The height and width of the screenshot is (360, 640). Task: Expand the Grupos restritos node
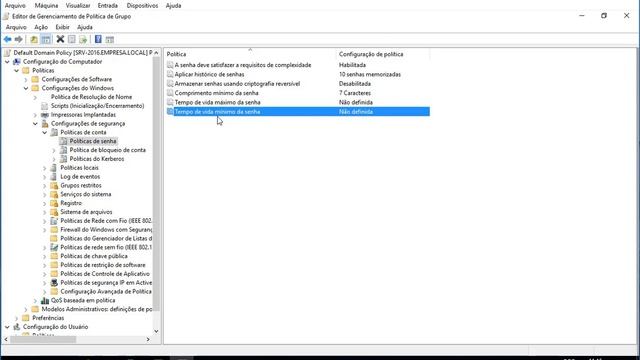tap(44, 185)
